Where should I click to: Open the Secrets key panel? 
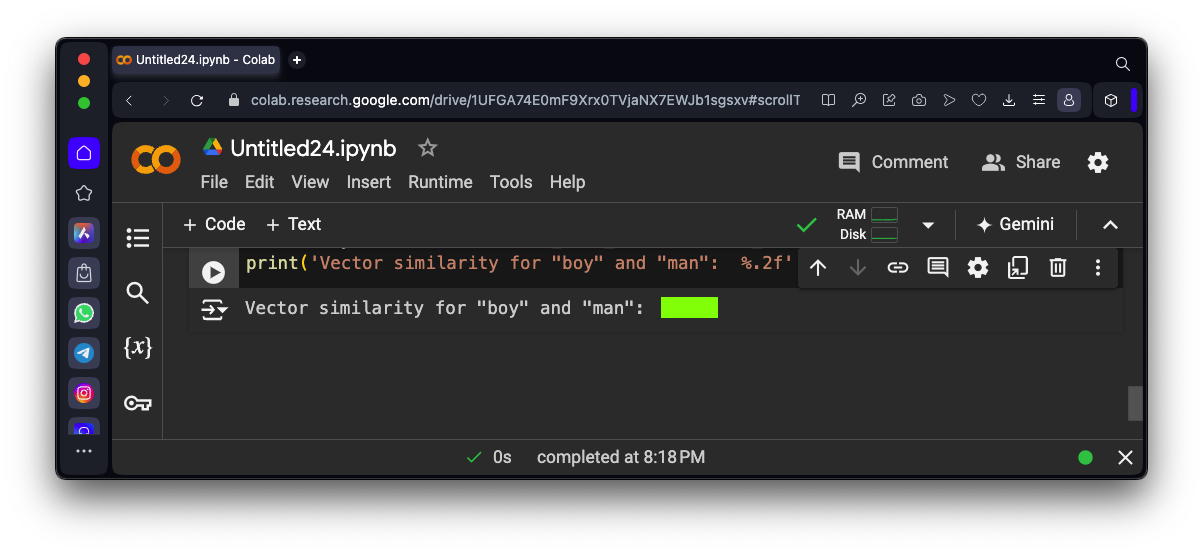pos(138,403)
